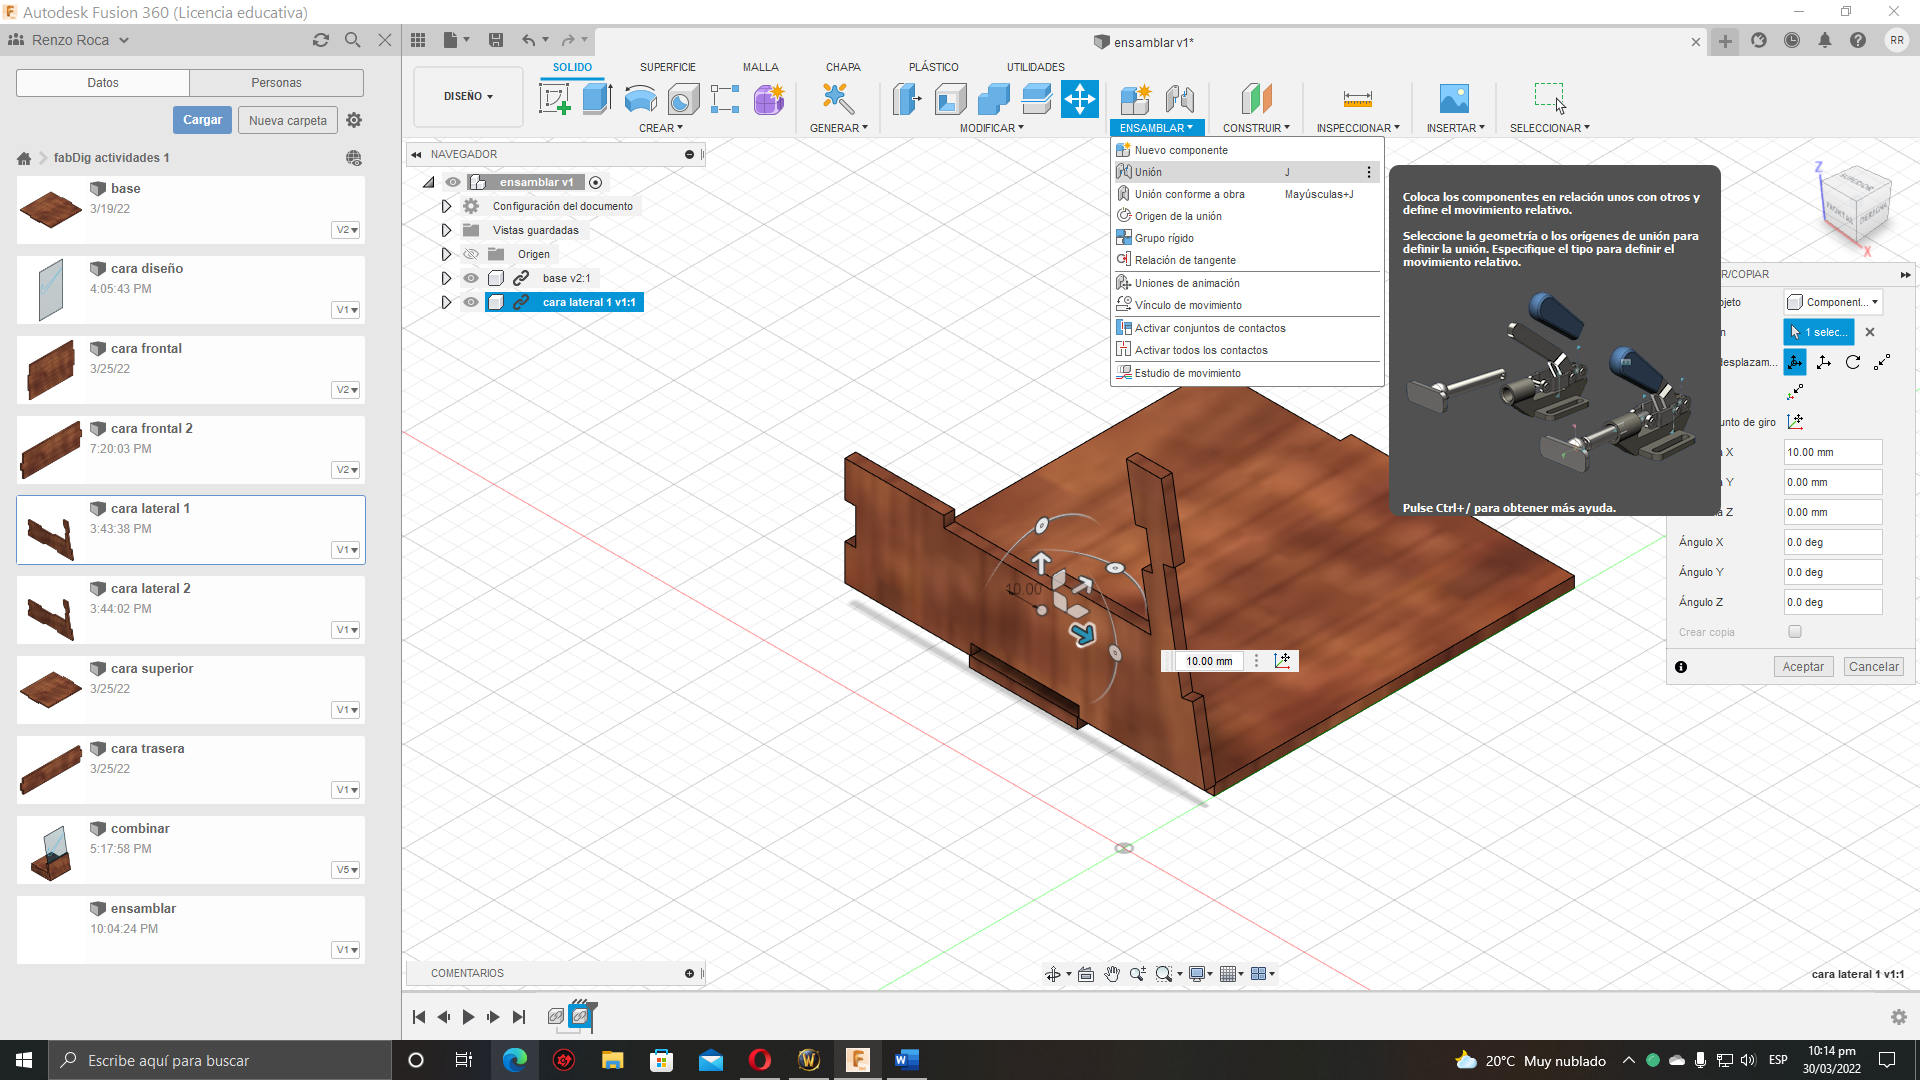The image size is (1920, 1080).
Task: Choose Grupo rígido from Ensamblar menu
Action: [x=1164, y=238]
